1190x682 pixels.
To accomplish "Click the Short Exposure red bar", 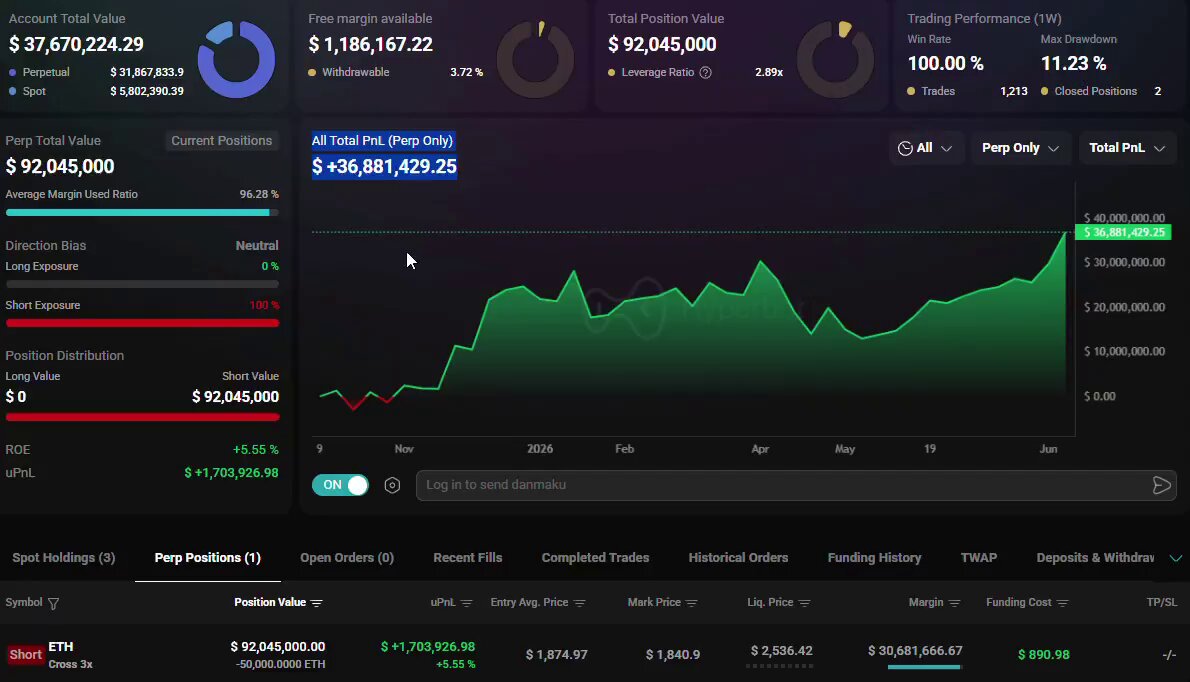I will click(x=142, y=323).
